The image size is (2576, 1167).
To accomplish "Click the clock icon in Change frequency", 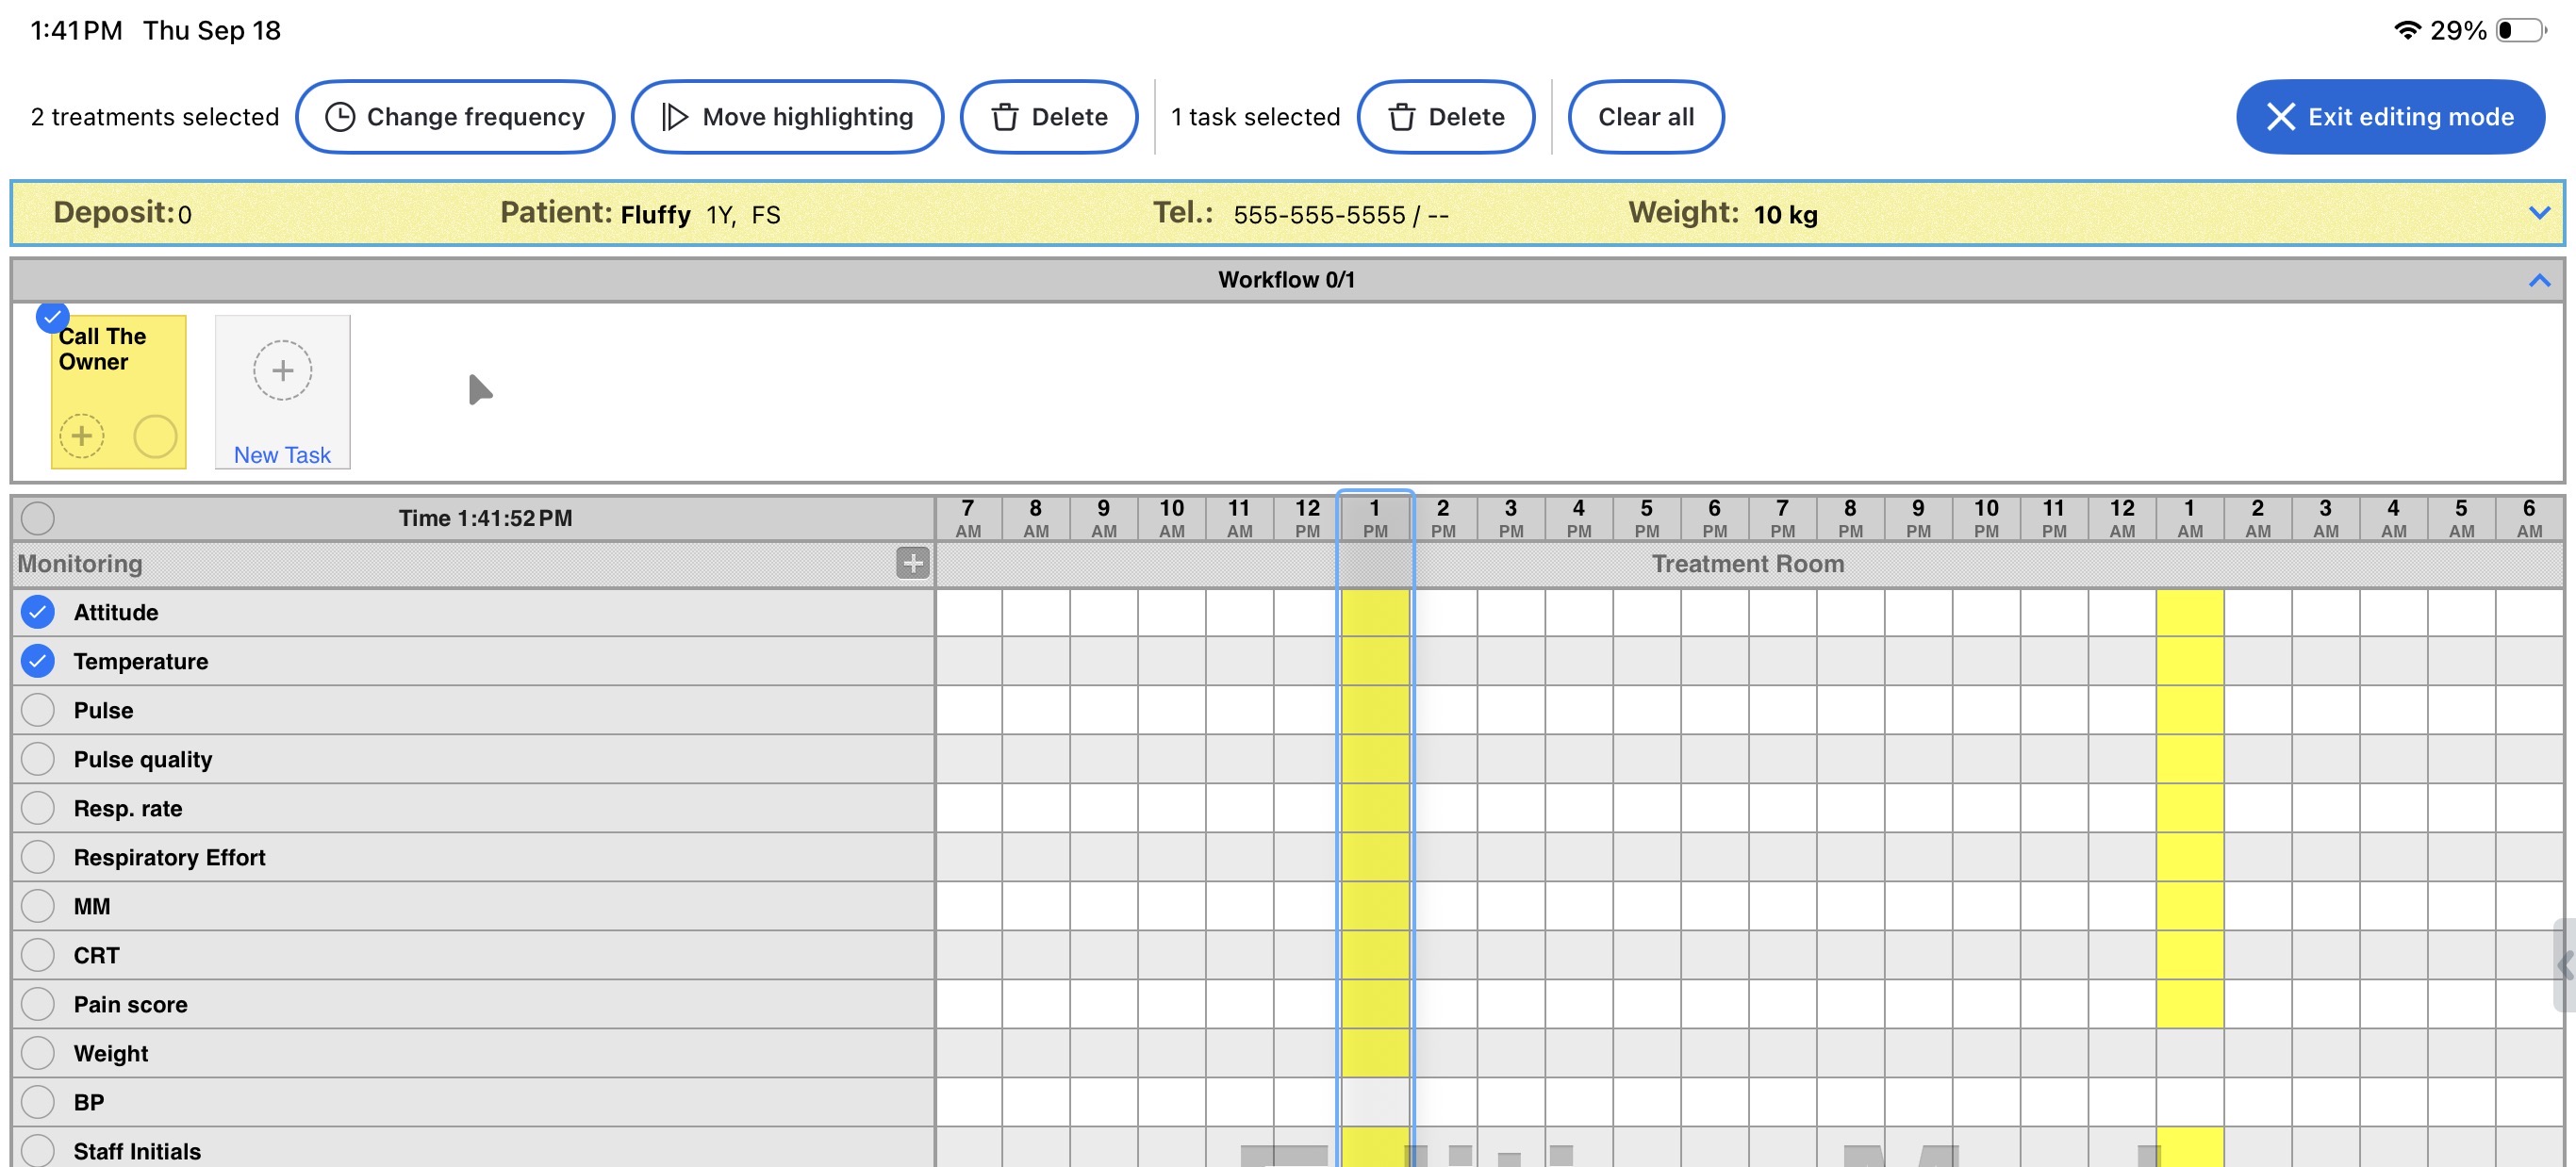I will [x=340, y=117].
